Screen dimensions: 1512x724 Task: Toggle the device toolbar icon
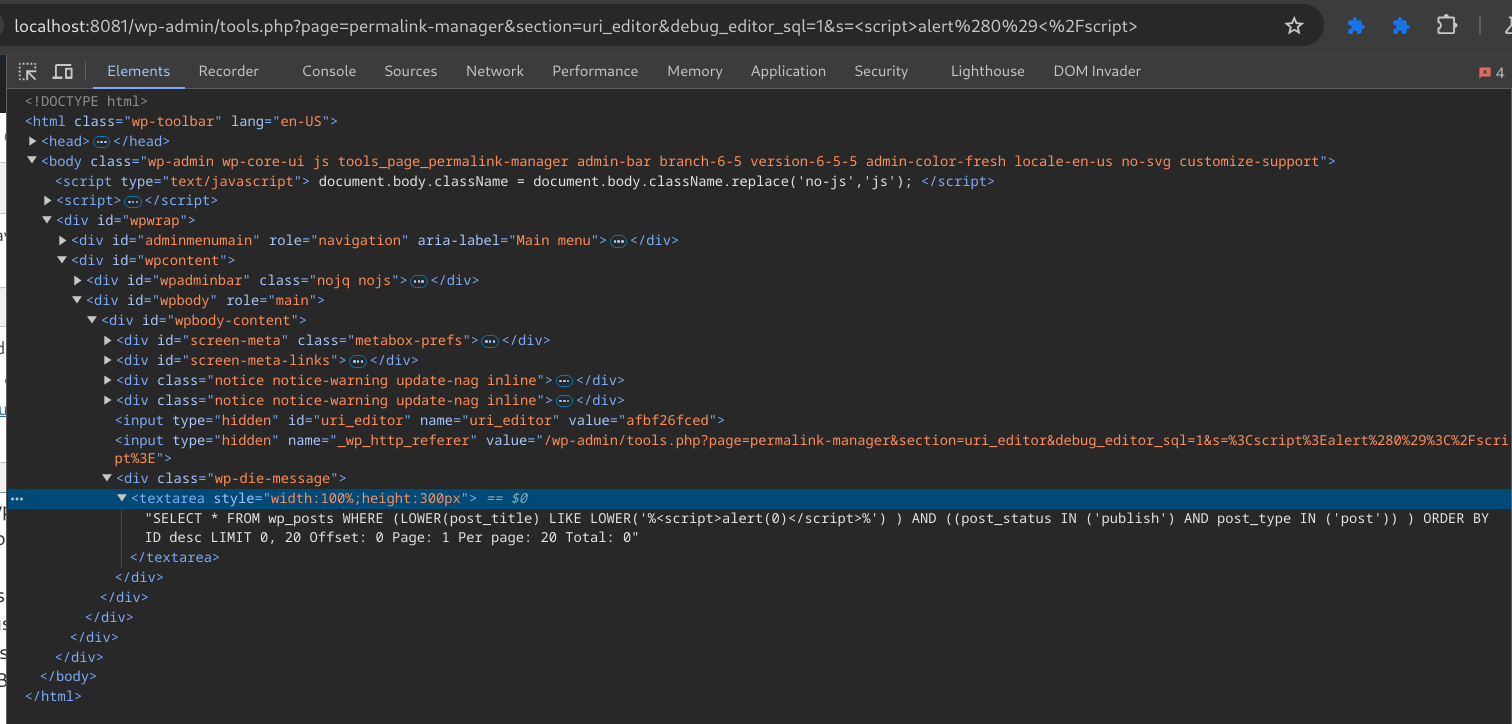(62, 71)
